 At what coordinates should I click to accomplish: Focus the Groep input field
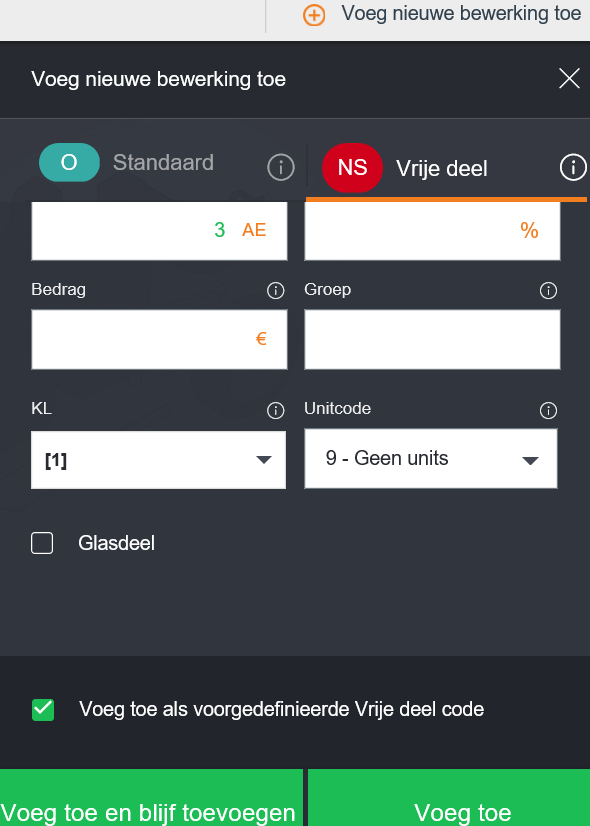432,339
